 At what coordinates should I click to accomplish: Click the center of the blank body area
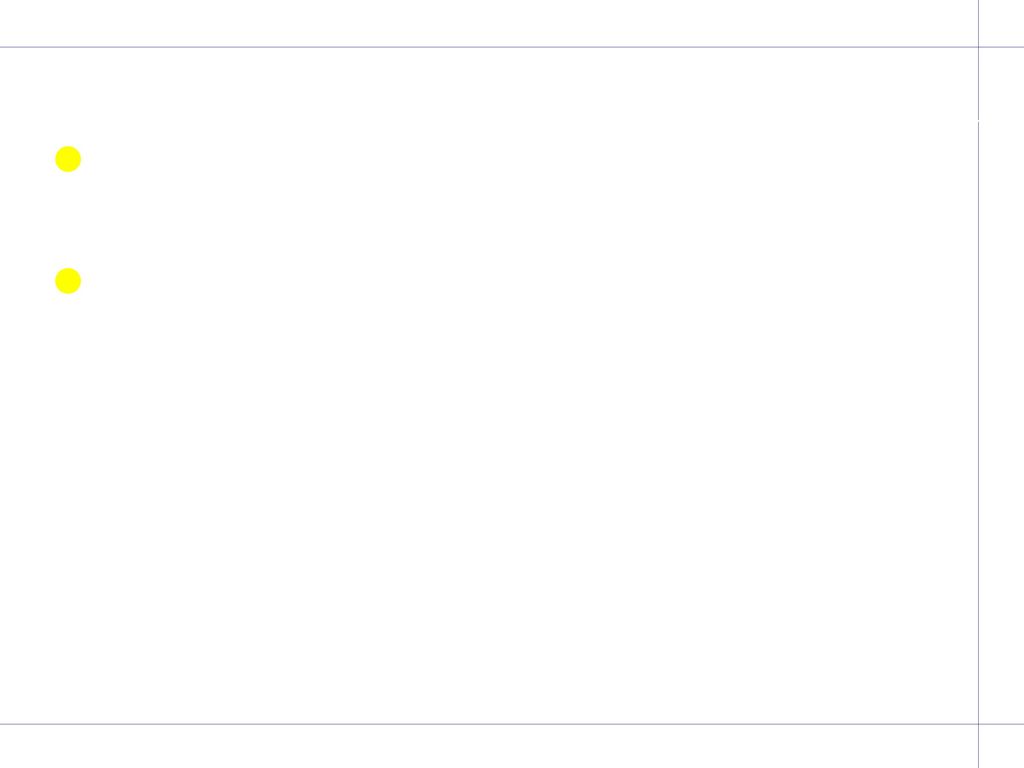[x=488, y=385]
